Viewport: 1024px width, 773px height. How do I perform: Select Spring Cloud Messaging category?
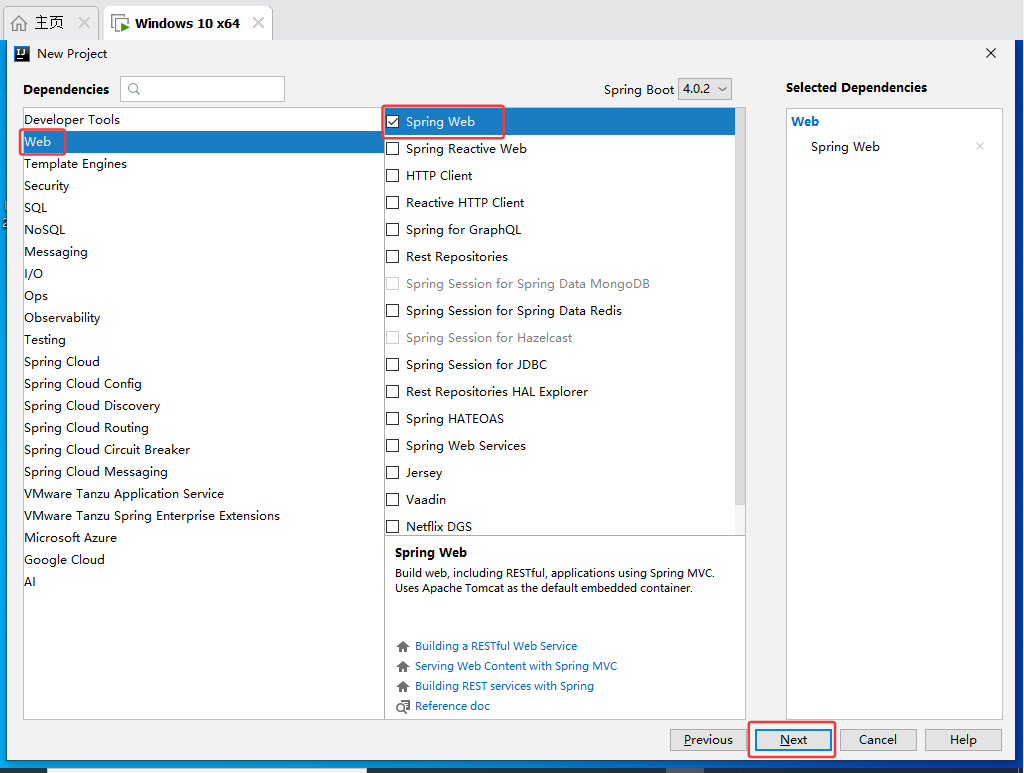pos(203,471)
